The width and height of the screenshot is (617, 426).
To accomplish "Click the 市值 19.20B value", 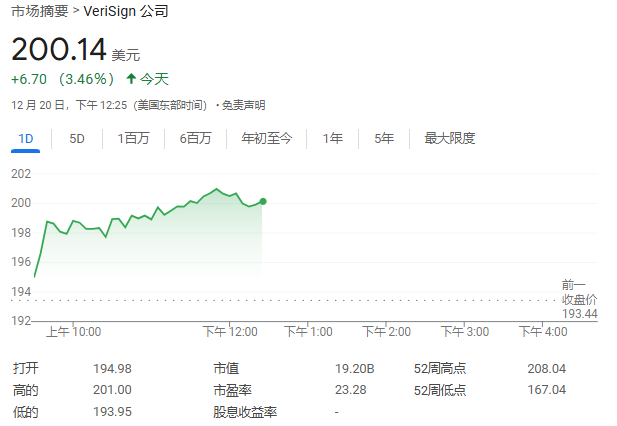I will point(353,368).
